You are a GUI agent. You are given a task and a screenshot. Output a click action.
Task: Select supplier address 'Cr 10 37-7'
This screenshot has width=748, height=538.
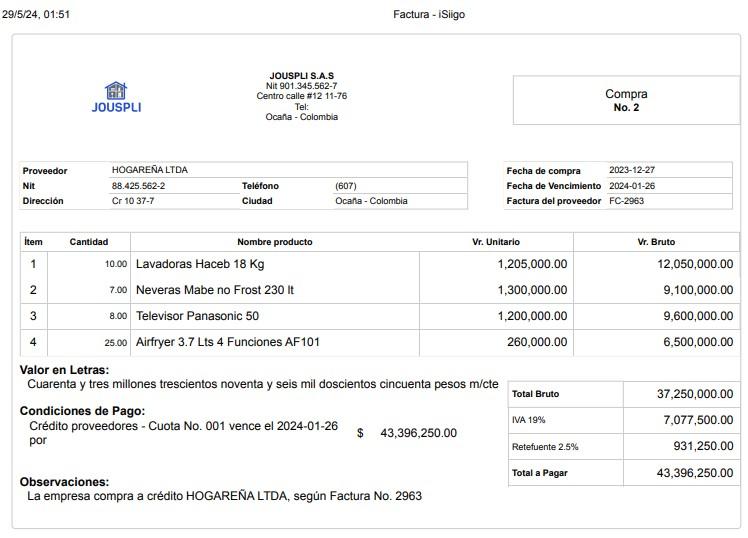pos(133,201)
